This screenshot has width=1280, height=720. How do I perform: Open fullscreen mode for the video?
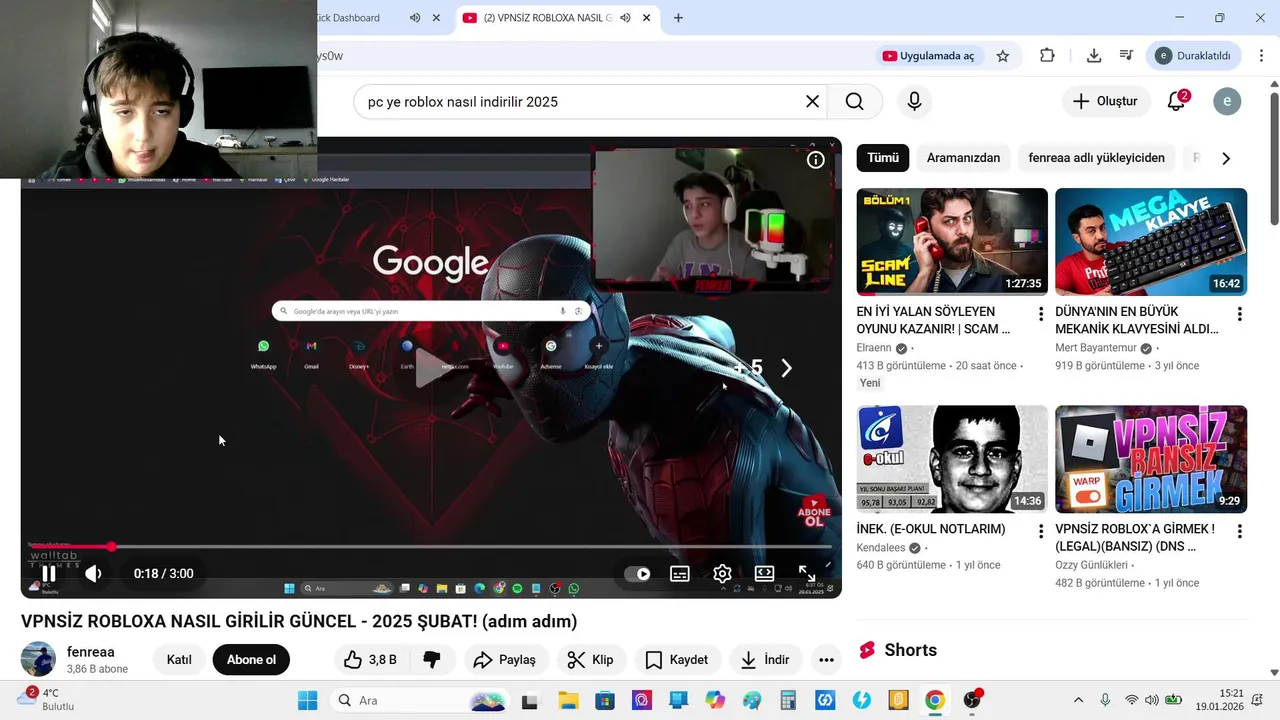coord(806,574)
